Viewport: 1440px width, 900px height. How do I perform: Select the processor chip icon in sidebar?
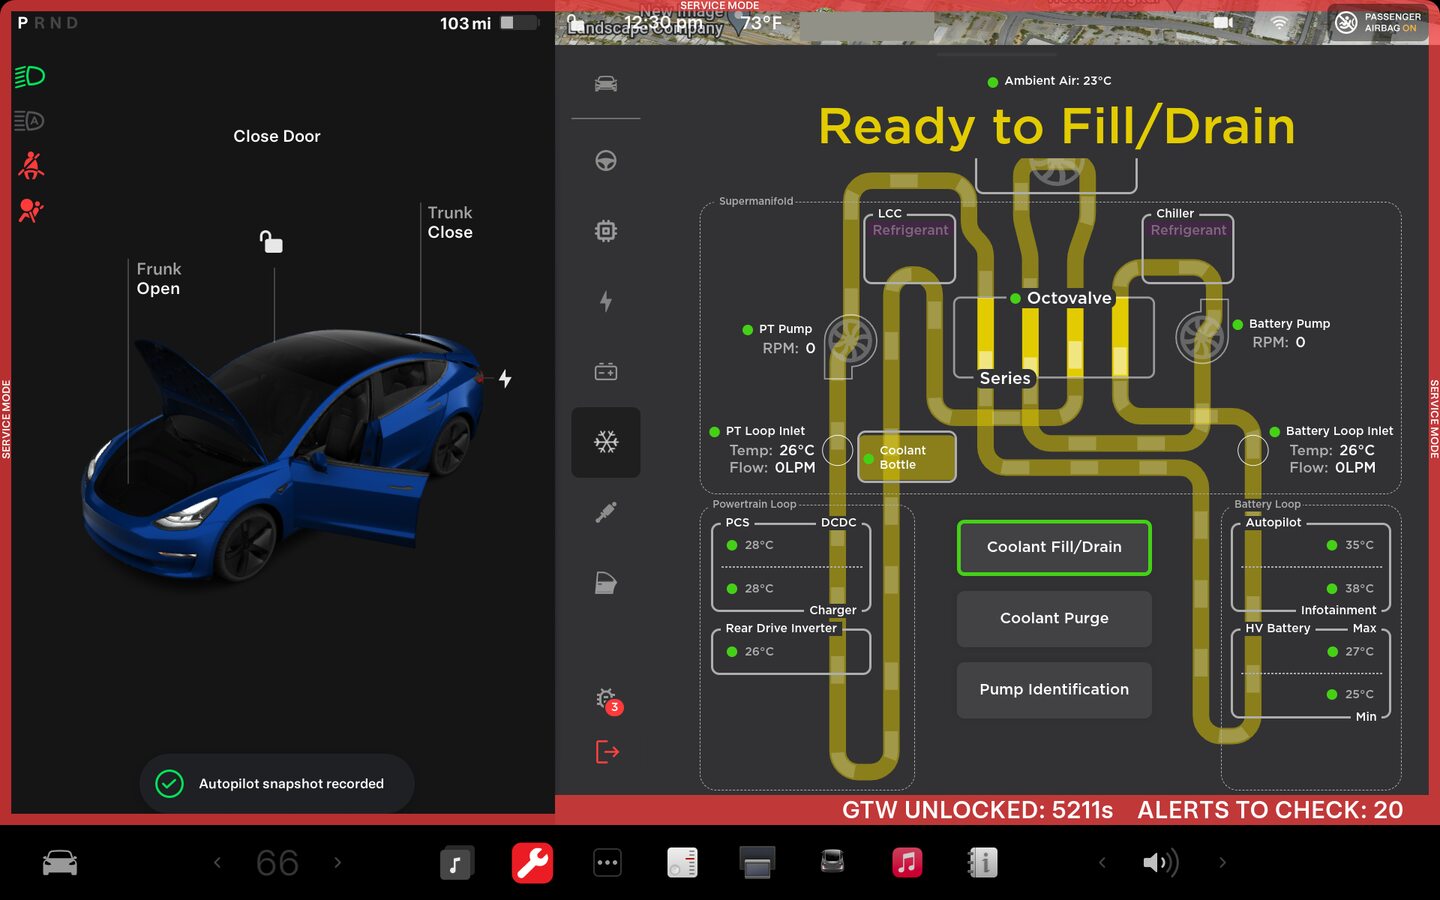coord(605,231)
